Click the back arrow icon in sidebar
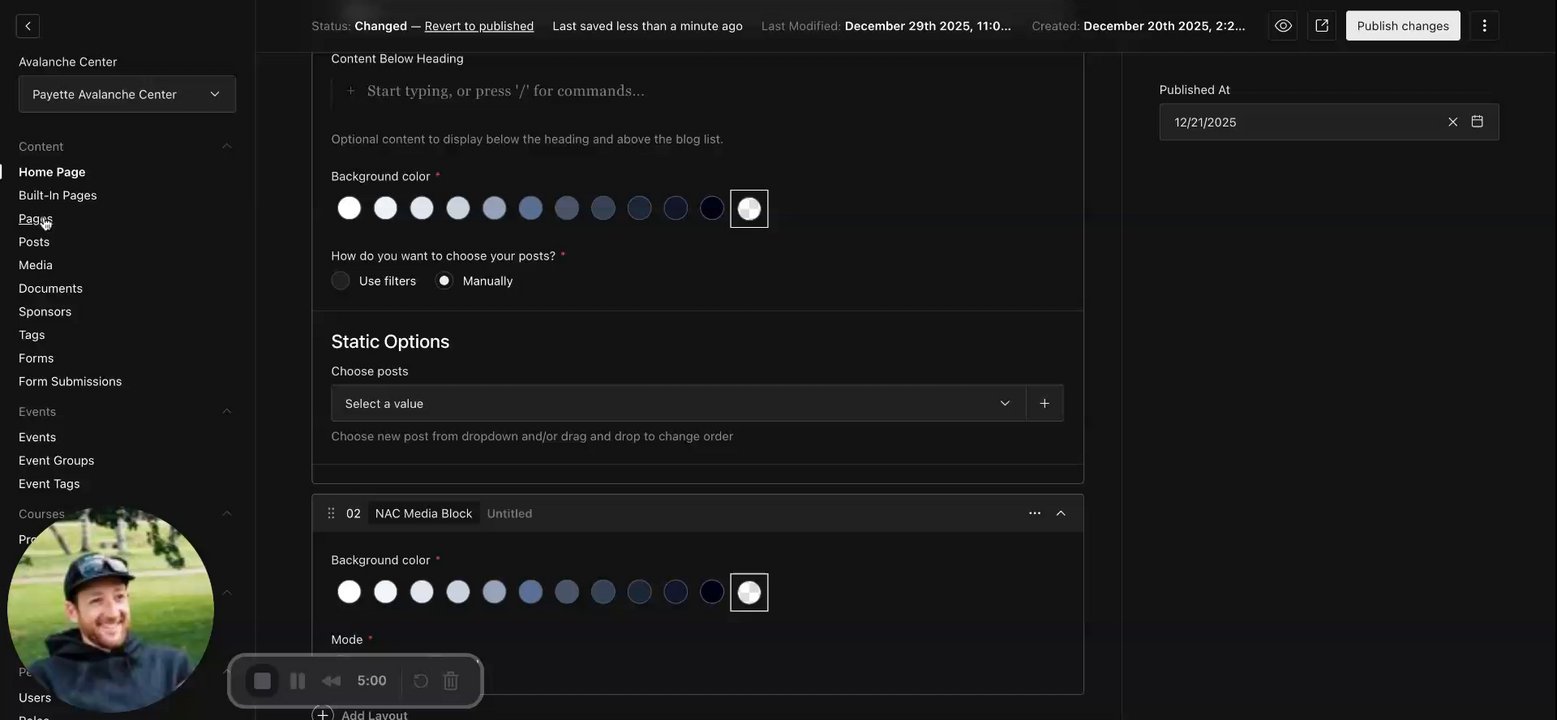1557x720 pixels. point(28,26)
